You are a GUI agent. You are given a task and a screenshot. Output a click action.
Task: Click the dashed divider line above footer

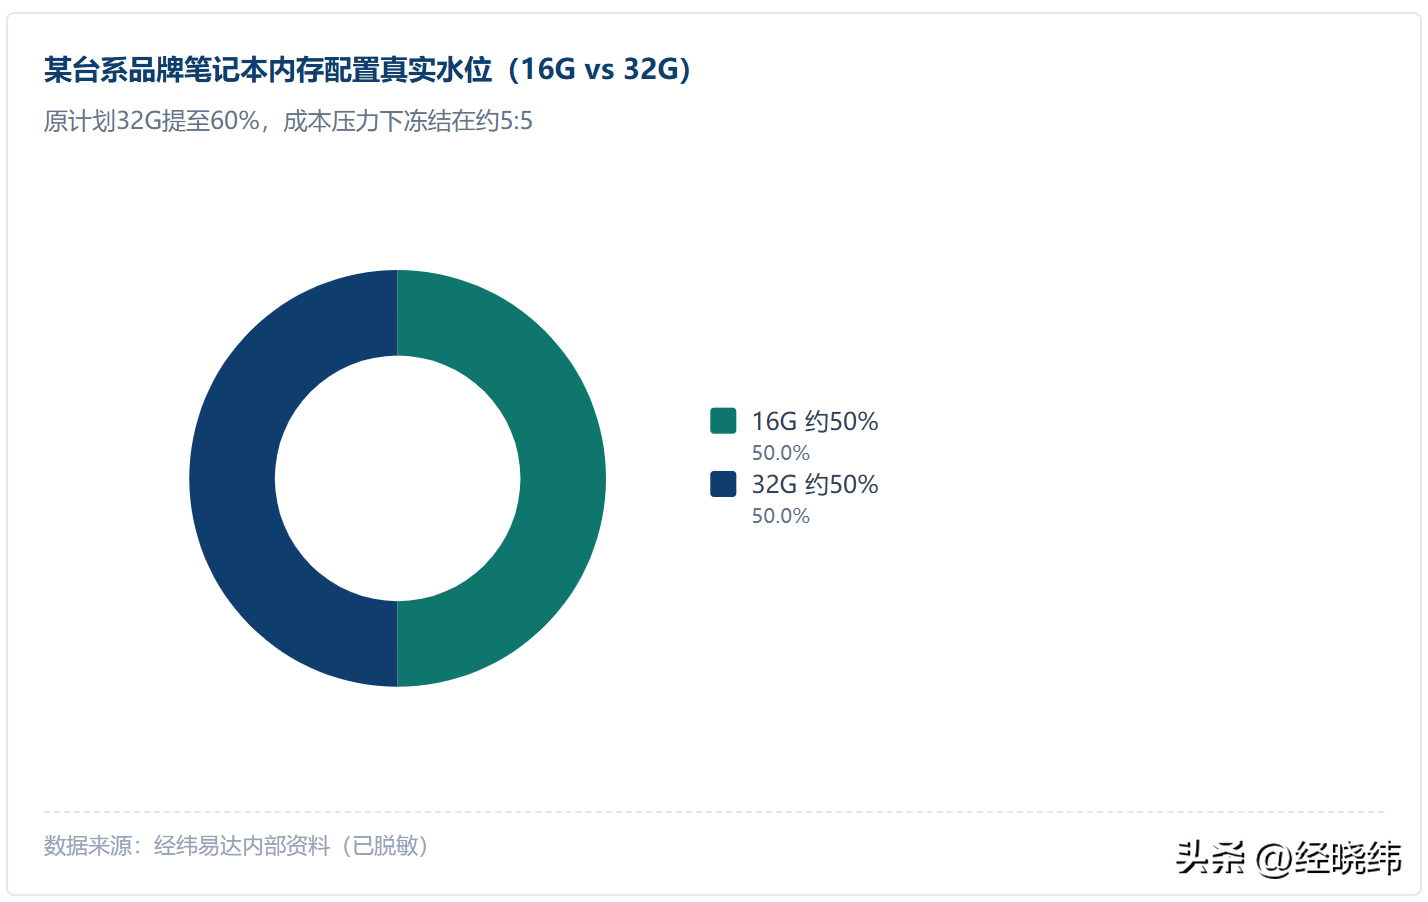pos(714,812)
